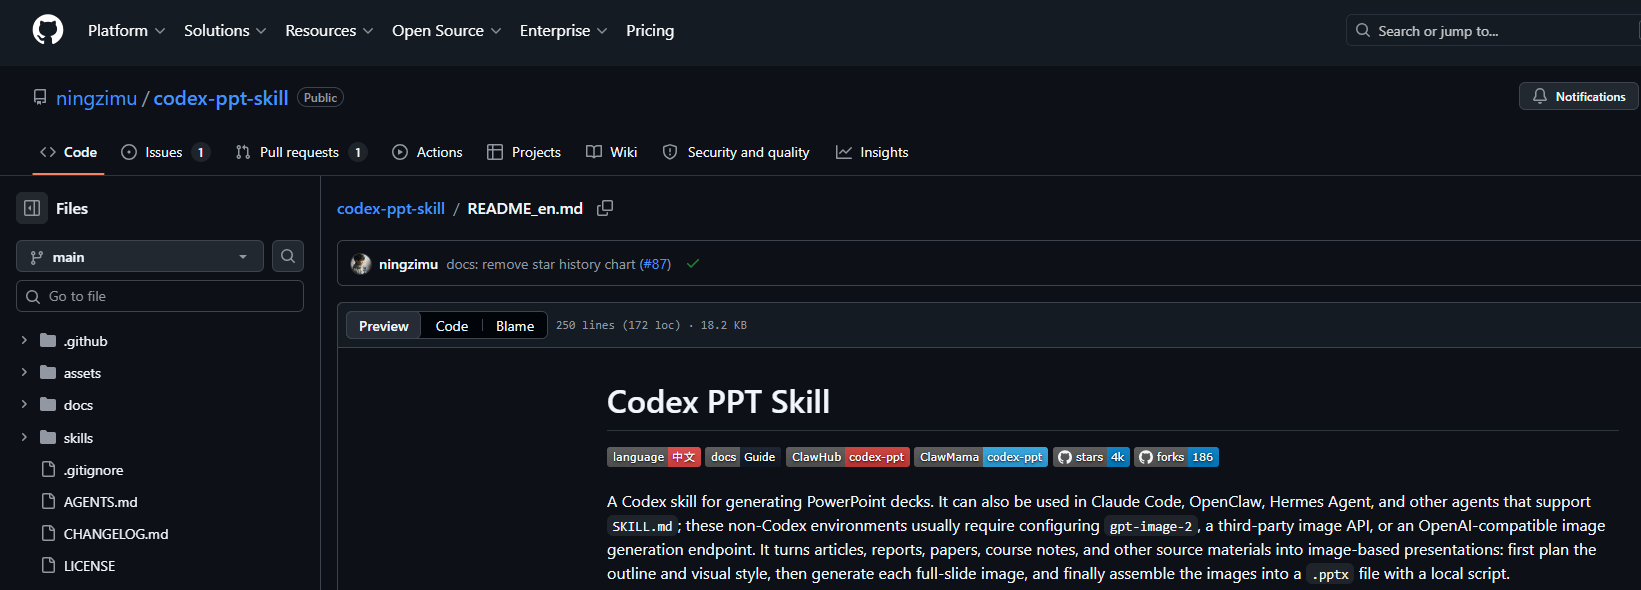1641x590 pixels.
Task: Switch to the Issues tab
Action: point(165,152)
